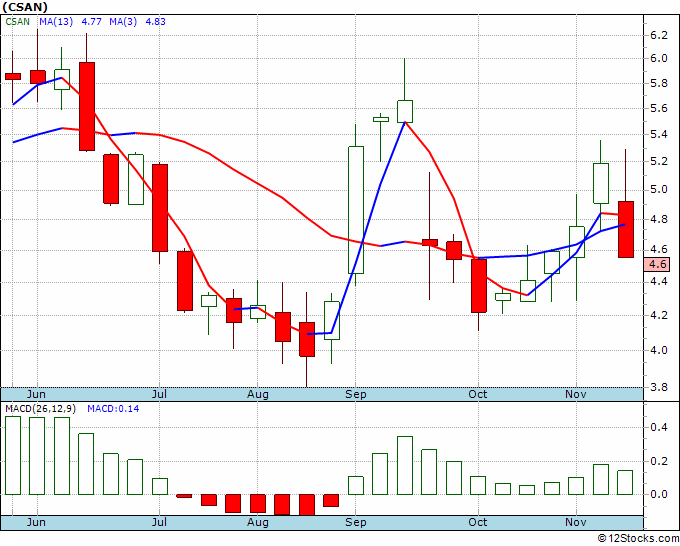Click Oct on the price chart time axis
The width and height of the screenshot is (680, 546).
(477, 394)
